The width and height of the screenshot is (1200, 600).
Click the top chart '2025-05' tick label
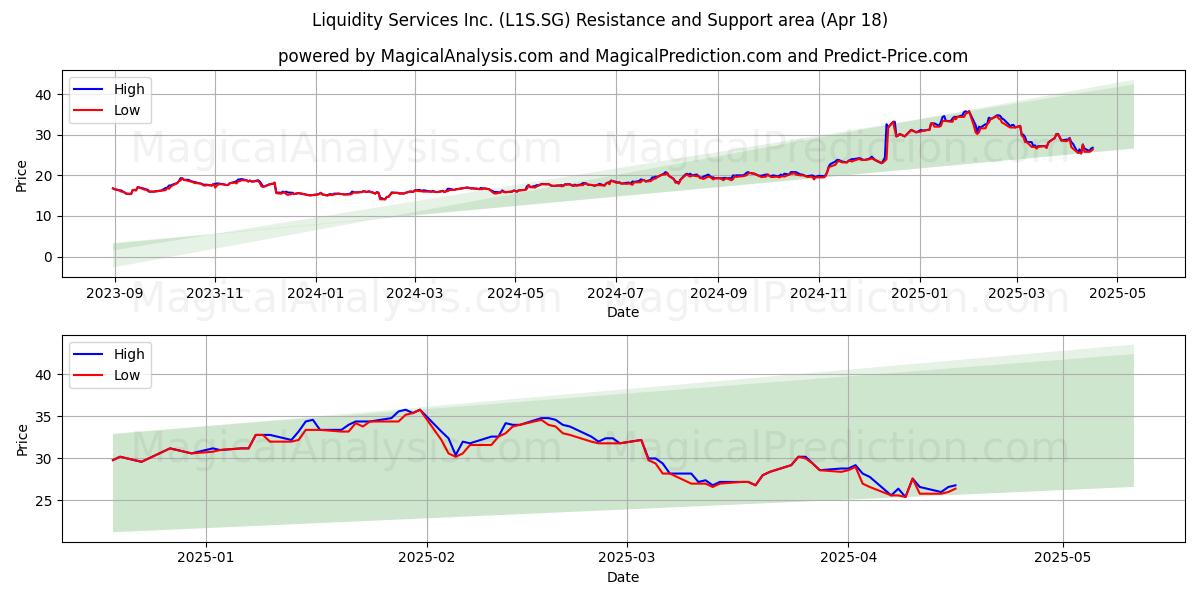point(1119,294)
